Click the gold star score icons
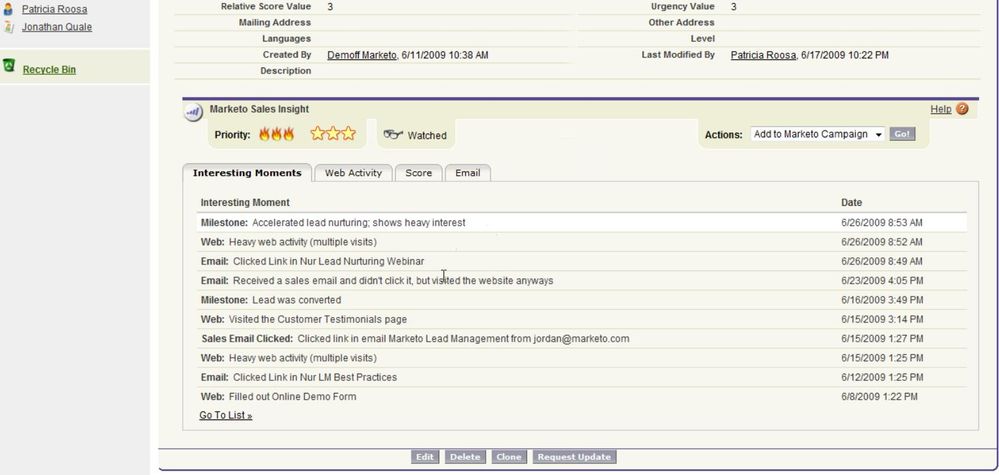The height and width of the screenshot is (475, 999). [x=333, y=134]
